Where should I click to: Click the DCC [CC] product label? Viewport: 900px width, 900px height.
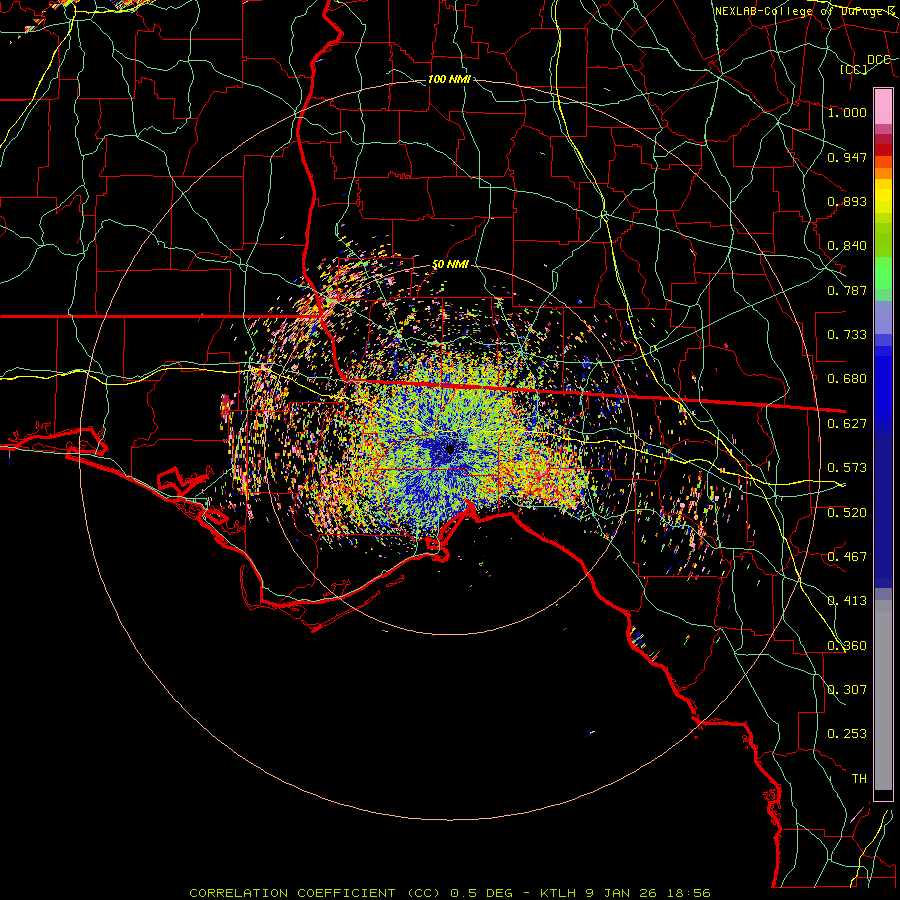point(864,64)
